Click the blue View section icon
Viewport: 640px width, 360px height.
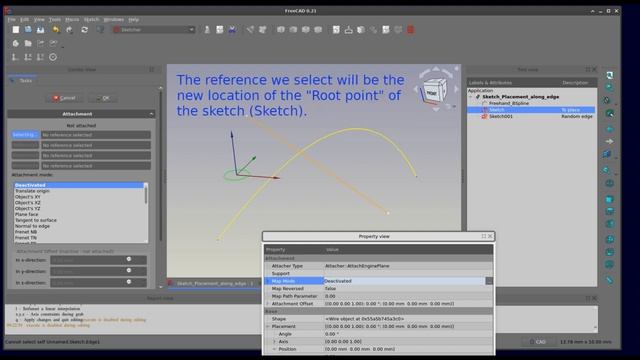(x=232, y=29)
